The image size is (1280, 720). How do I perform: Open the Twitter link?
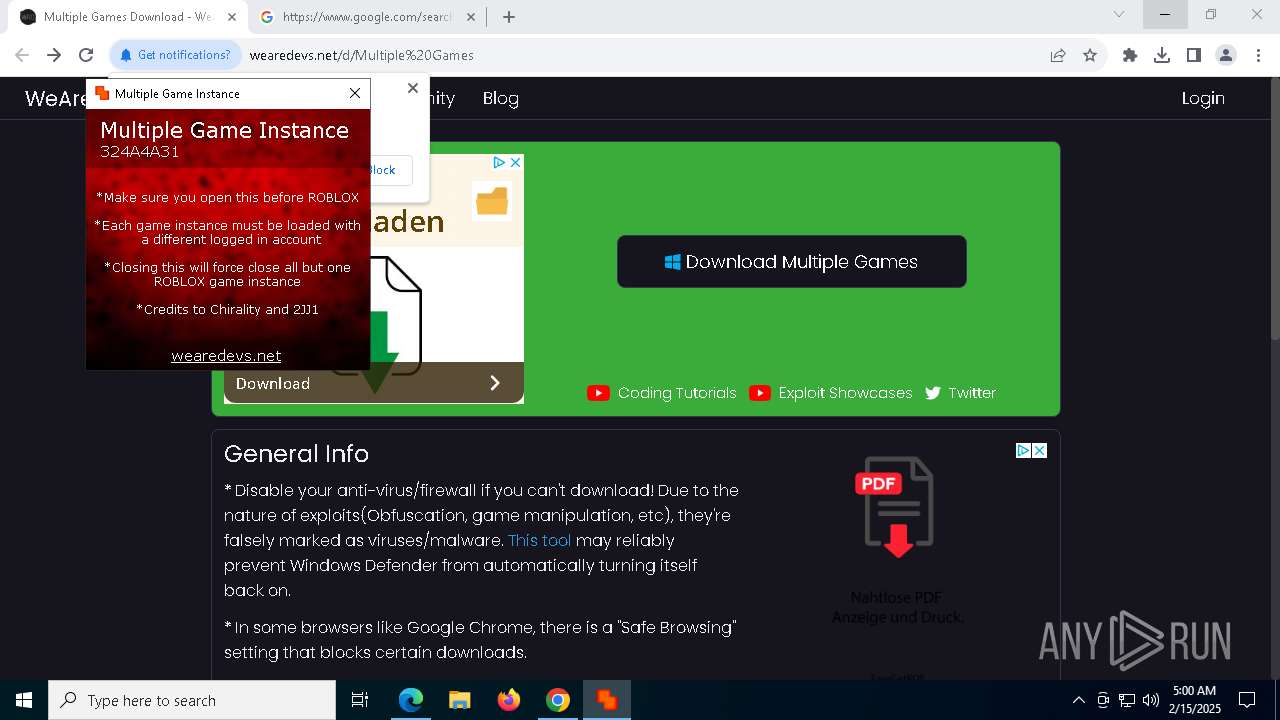point(961,393)
